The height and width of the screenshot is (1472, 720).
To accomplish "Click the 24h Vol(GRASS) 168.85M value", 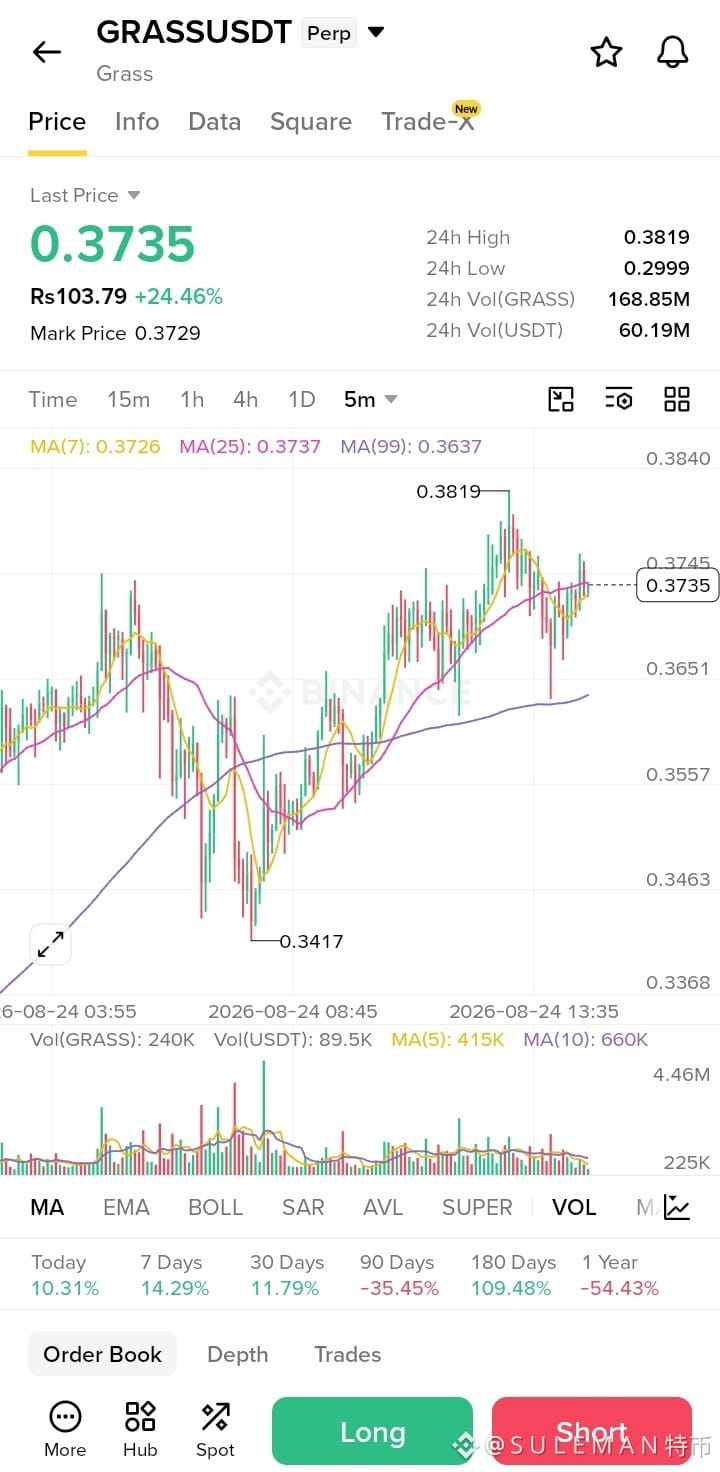I will 649,299.
